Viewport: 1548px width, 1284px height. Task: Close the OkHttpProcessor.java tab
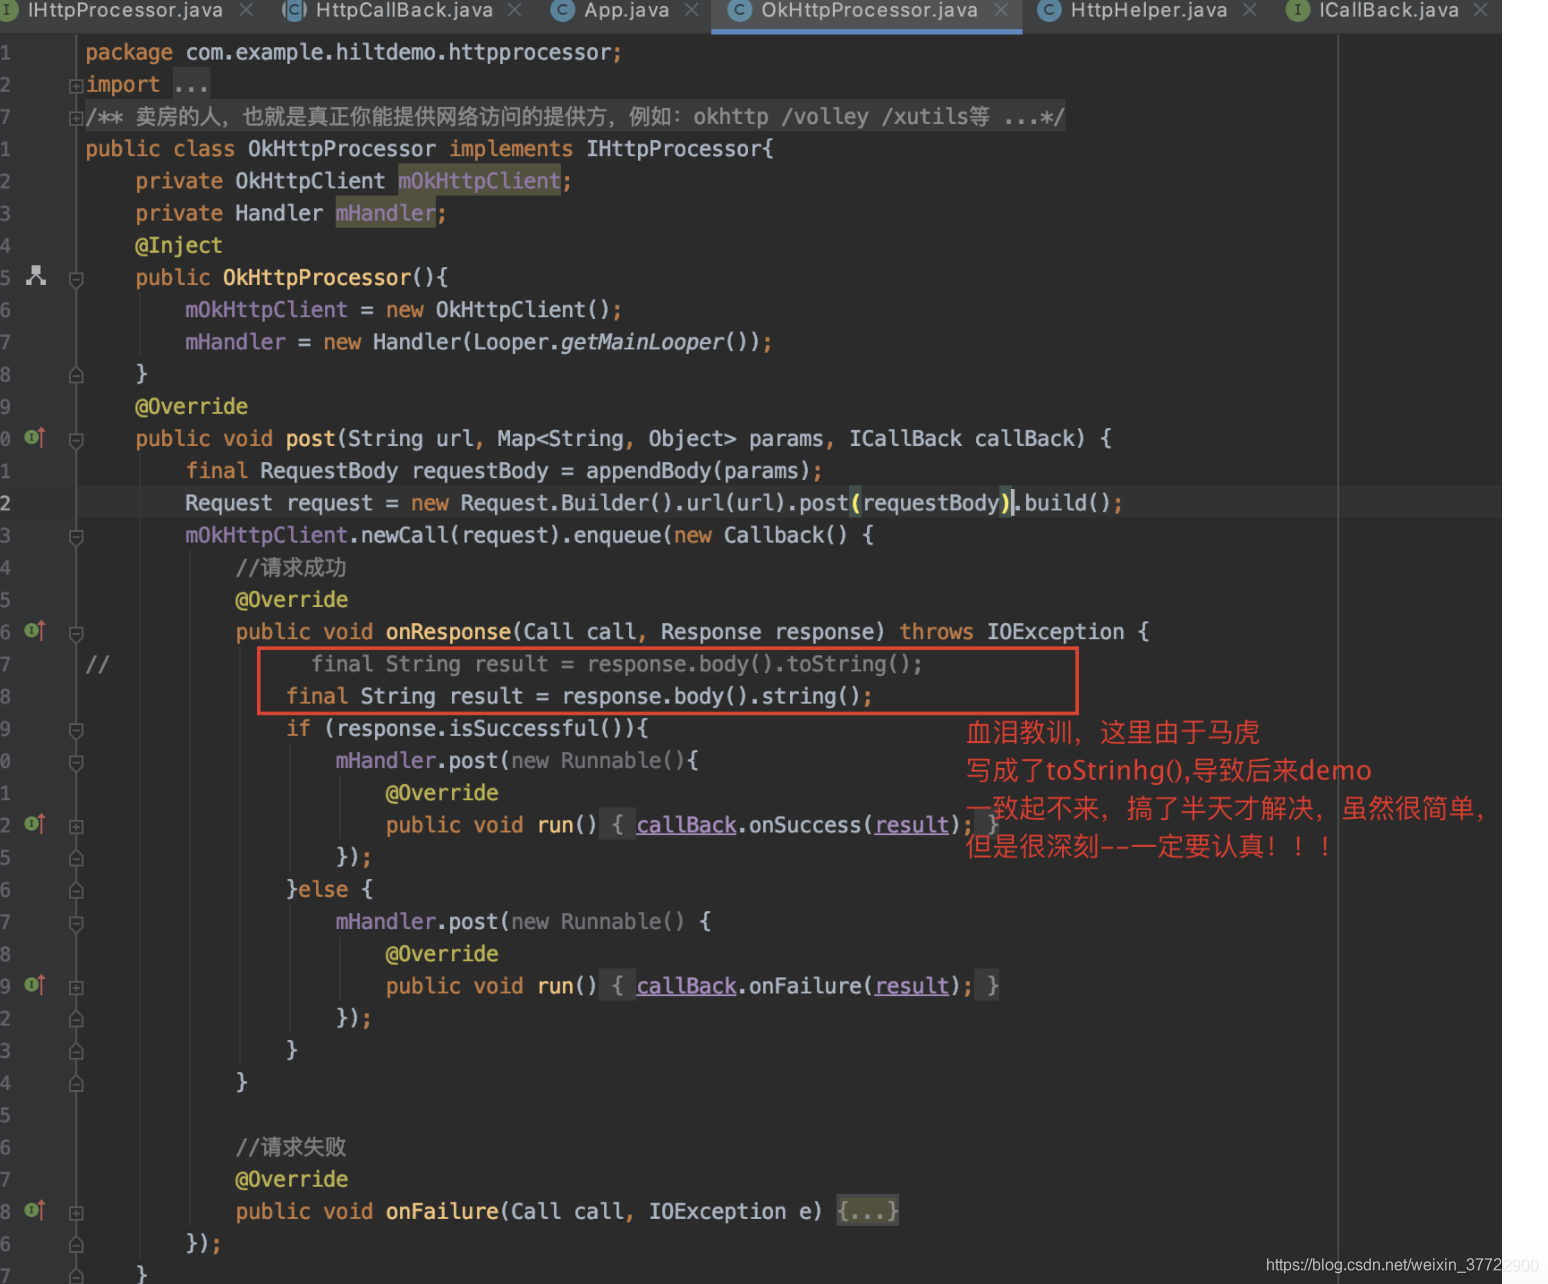click(x=1001, y=10)
